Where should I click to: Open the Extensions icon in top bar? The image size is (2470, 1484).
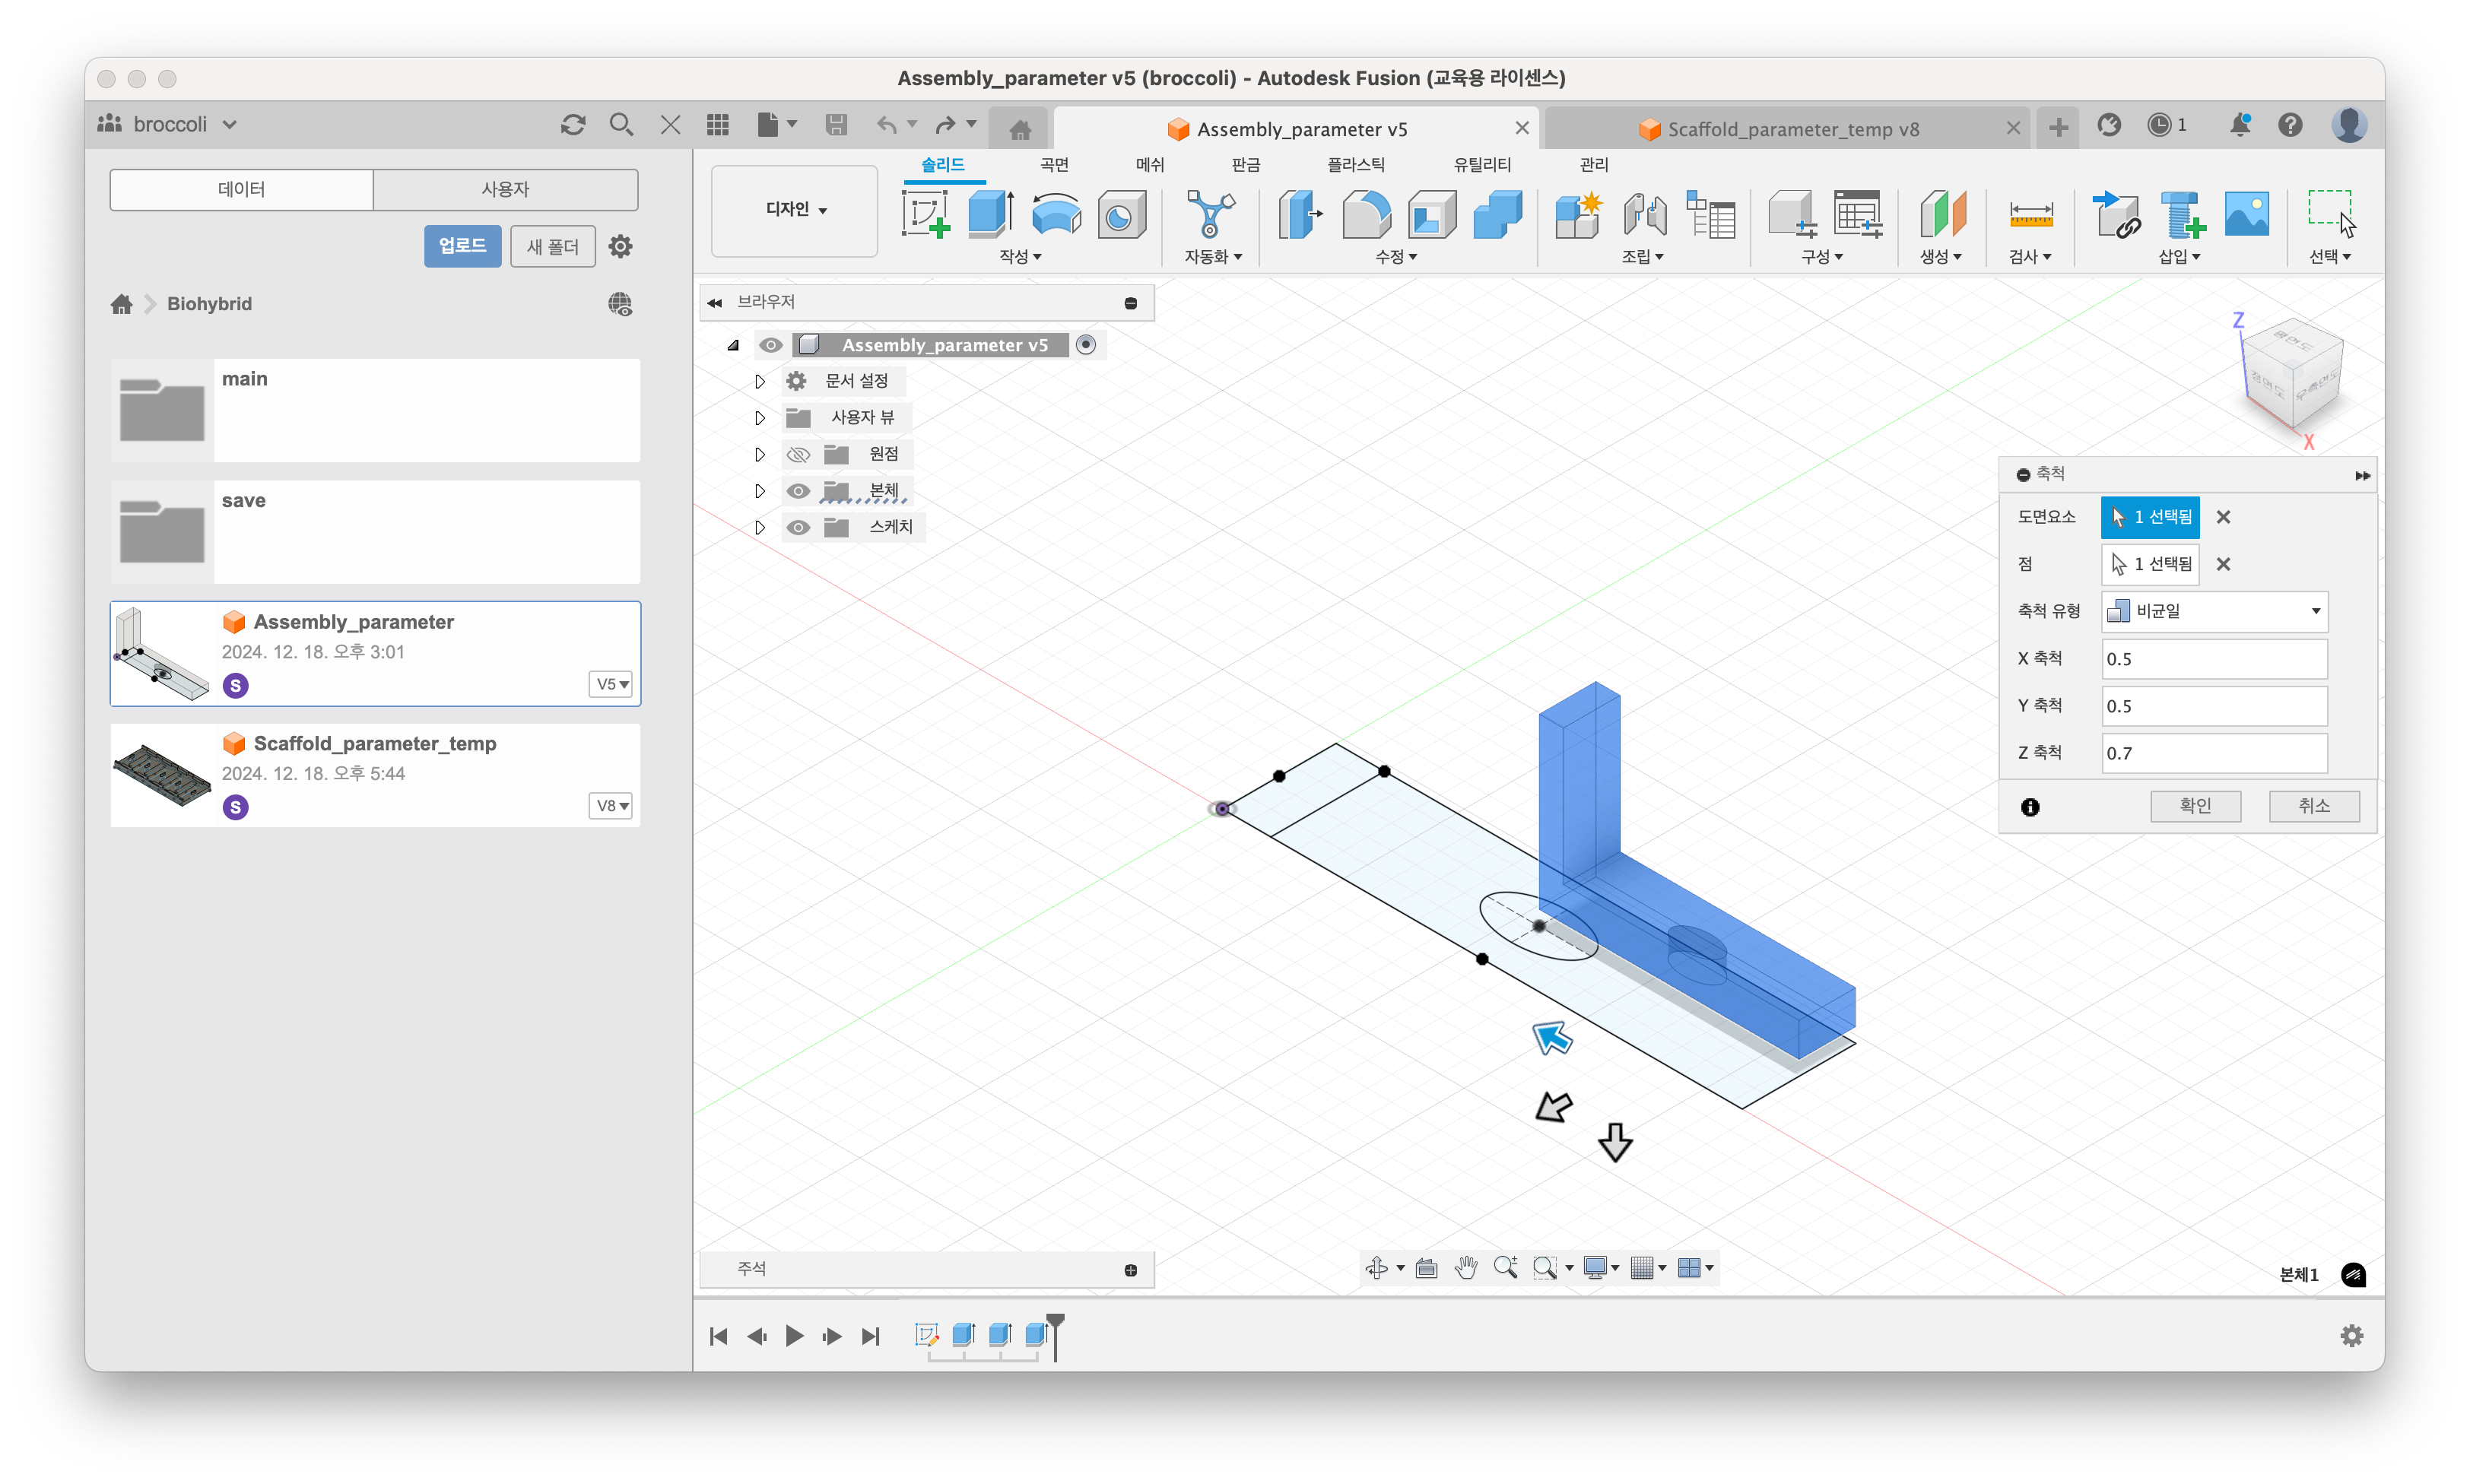[x=2109, y=125]
